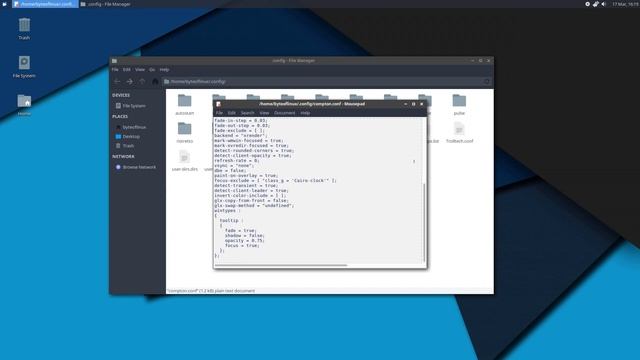Viewport: 640px width, 360px height.
Task: Click the network icon in the system tray
Action: pyautogui.click(x=596, y=4)
